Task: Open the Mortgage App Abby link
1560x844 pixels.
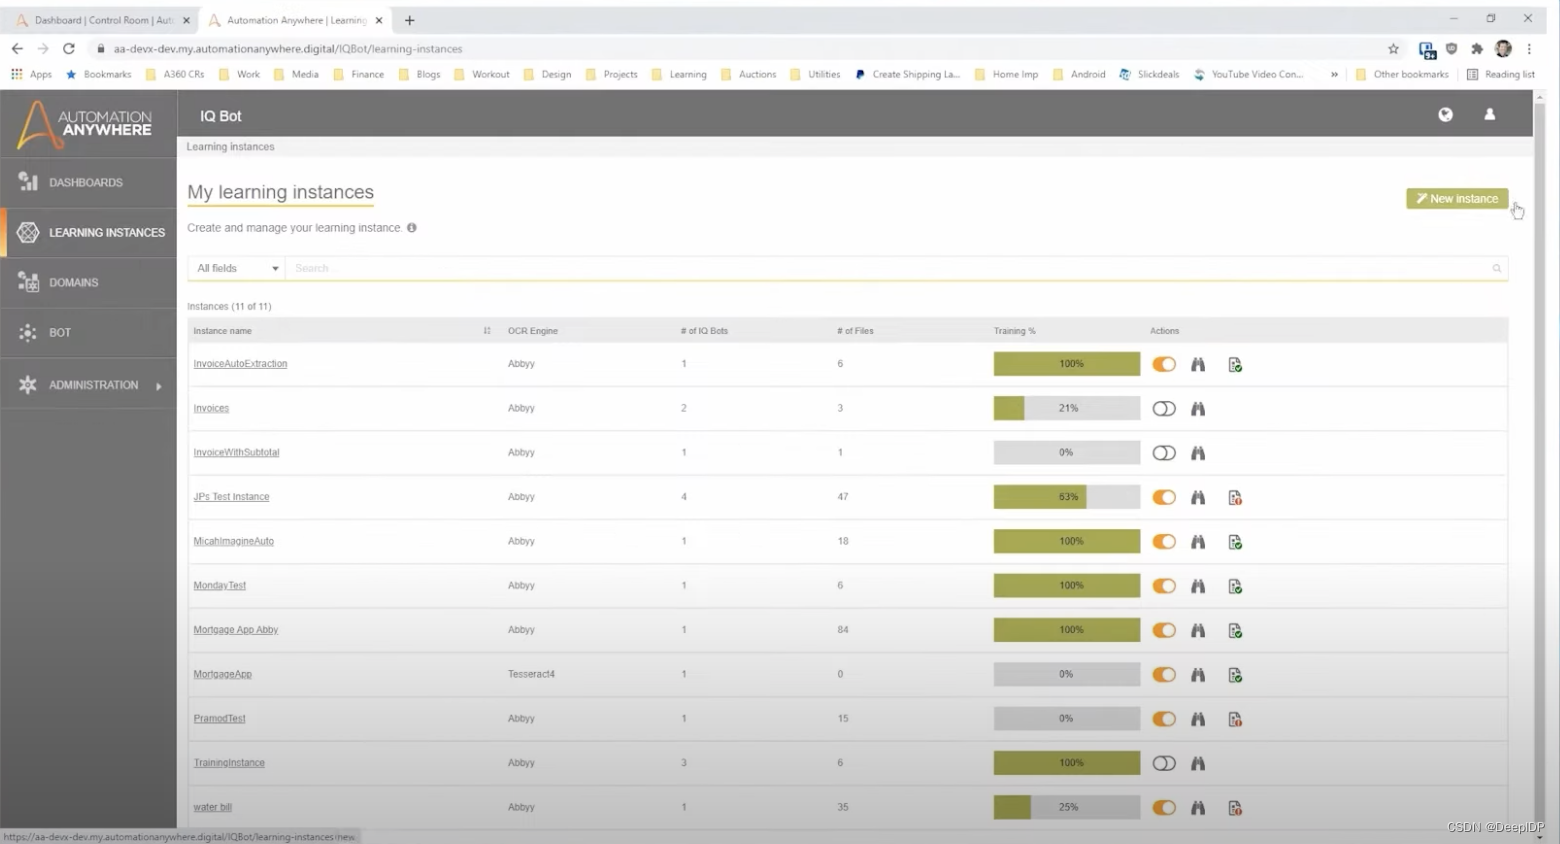Action: (x=236, y=630)
